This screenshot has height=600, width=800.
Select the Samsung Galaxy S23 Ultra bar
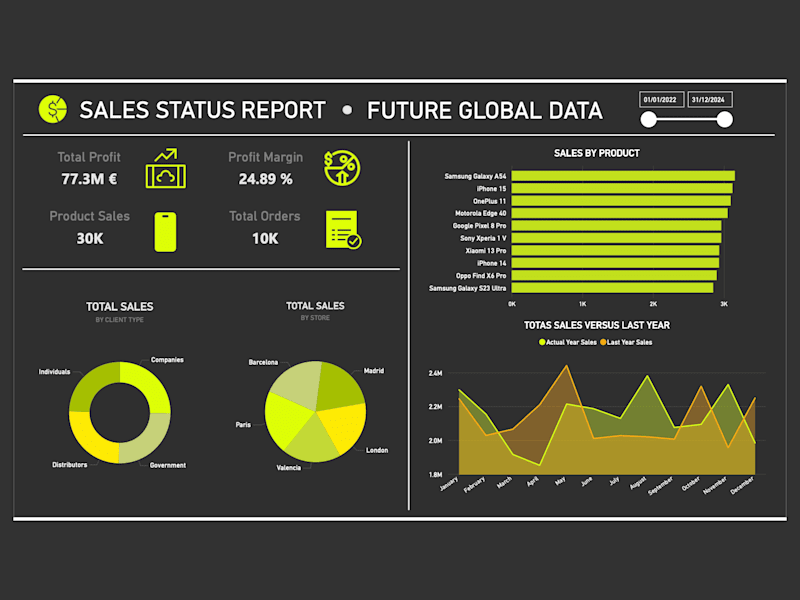click(x=612, y=288)
